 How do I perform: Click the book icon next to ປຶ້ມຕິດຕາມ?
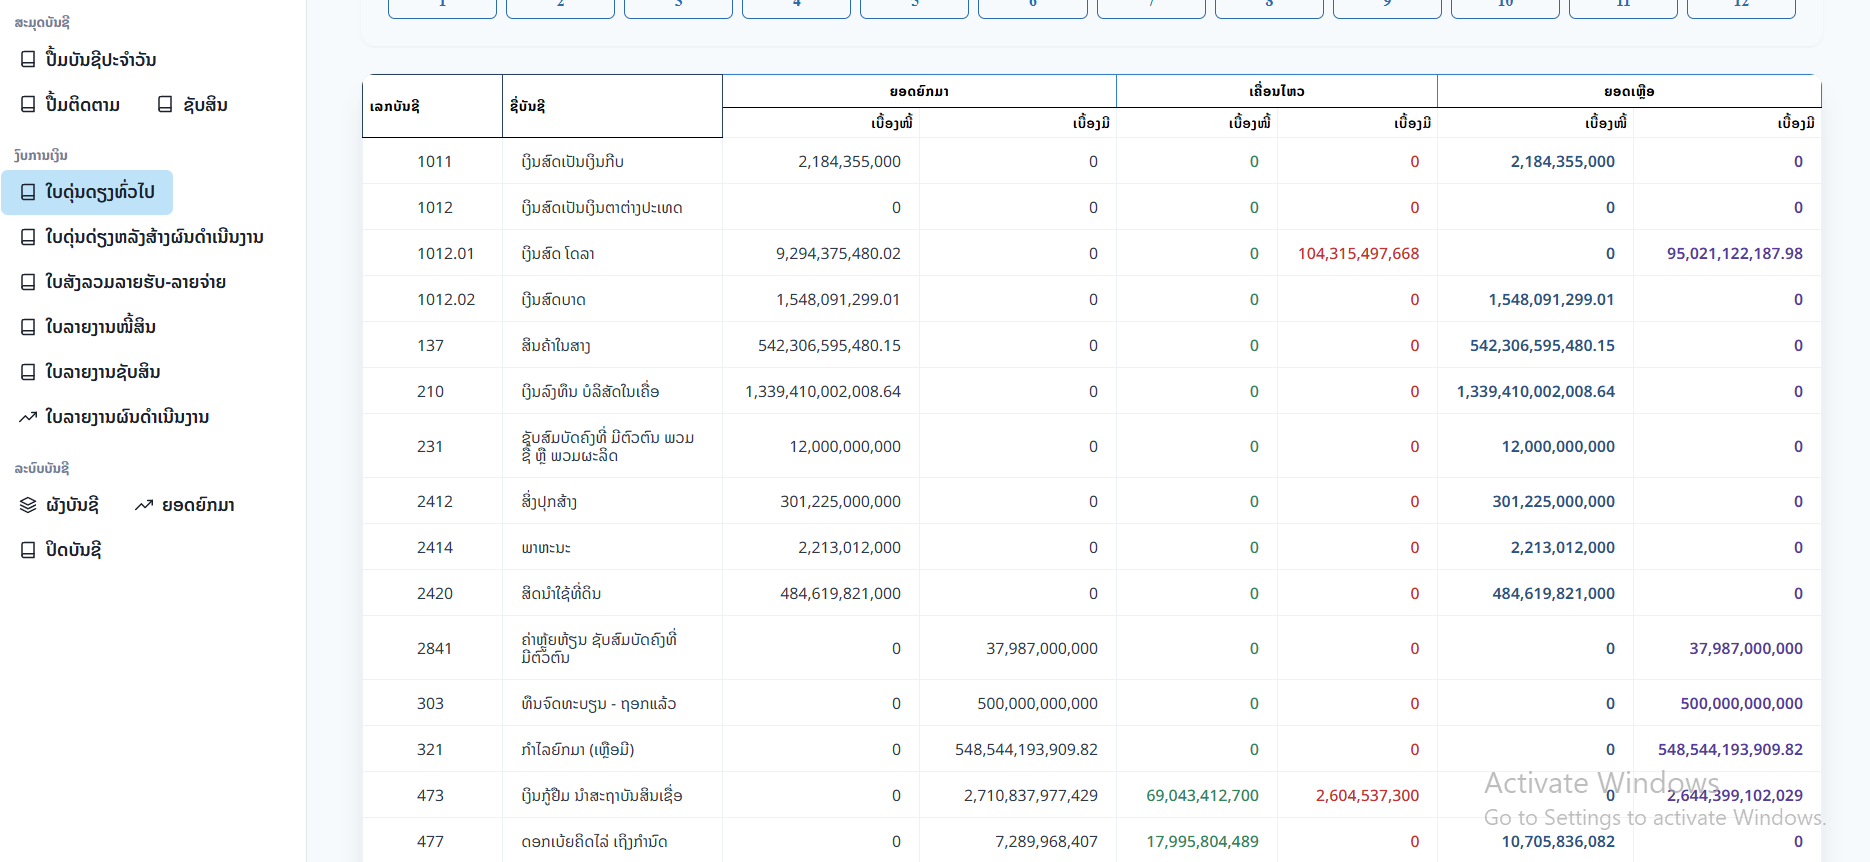[28, 105]
